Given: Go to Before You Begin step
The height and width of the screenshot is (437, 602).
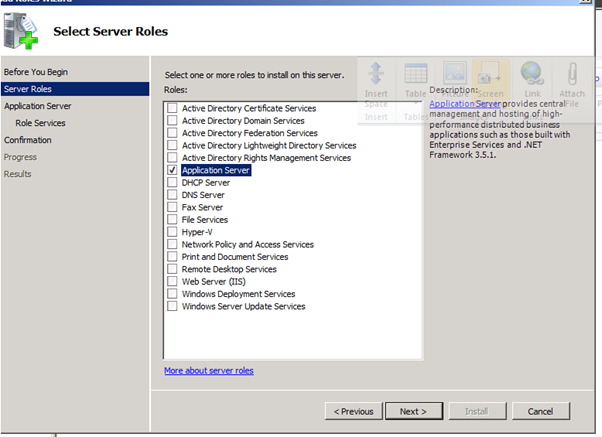Looking at the screenshot, I should click(x=36, y=72).
